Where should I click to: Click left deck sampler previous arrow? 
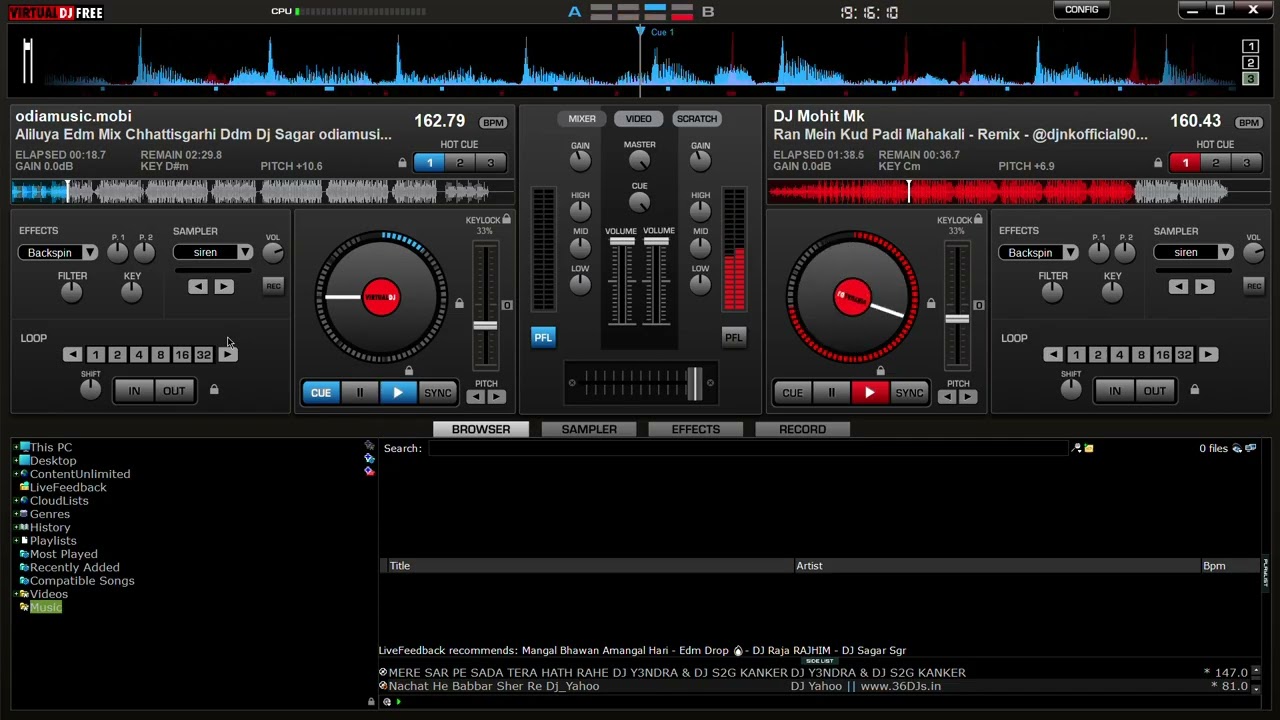click(x=198, y=288)
